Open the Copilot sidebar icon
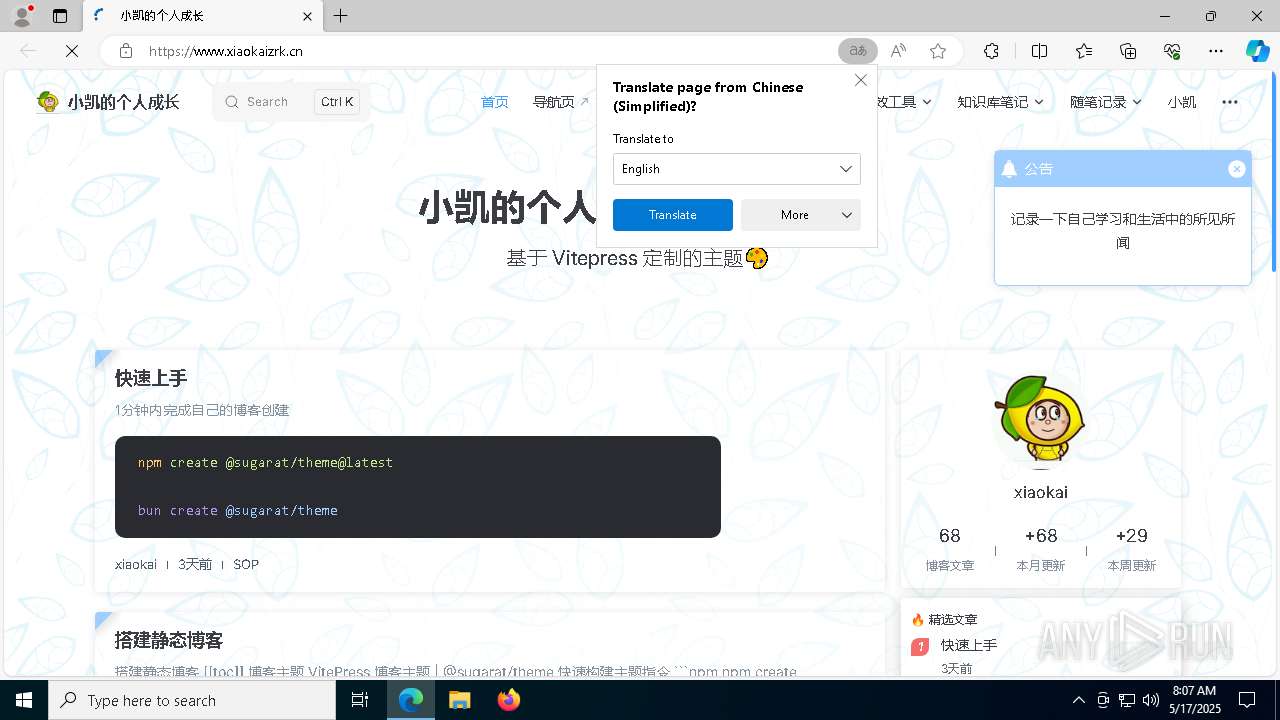1280x720 pixels. [x=1257, y=51]
